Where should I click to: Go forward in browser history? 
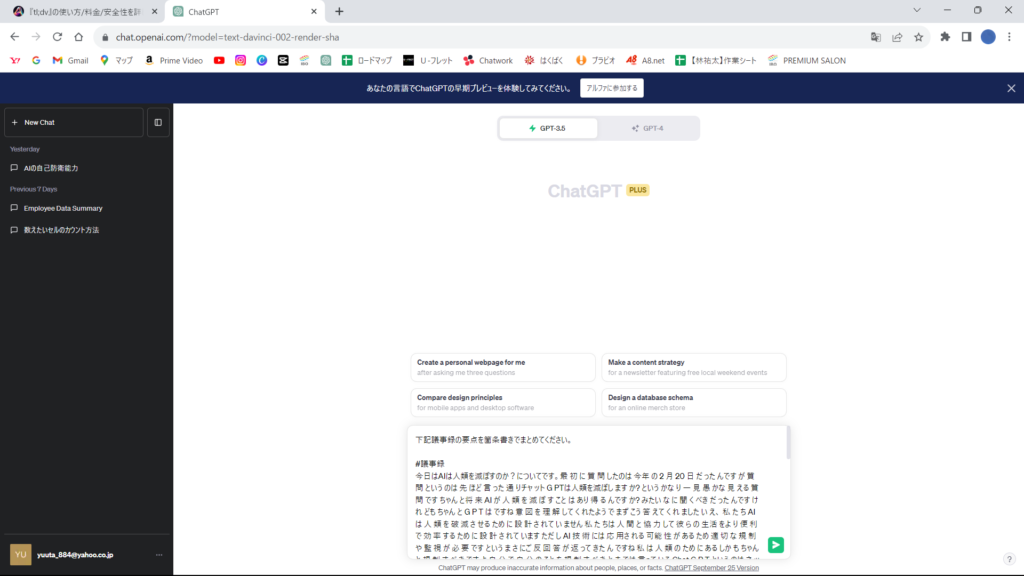point(36,37)
